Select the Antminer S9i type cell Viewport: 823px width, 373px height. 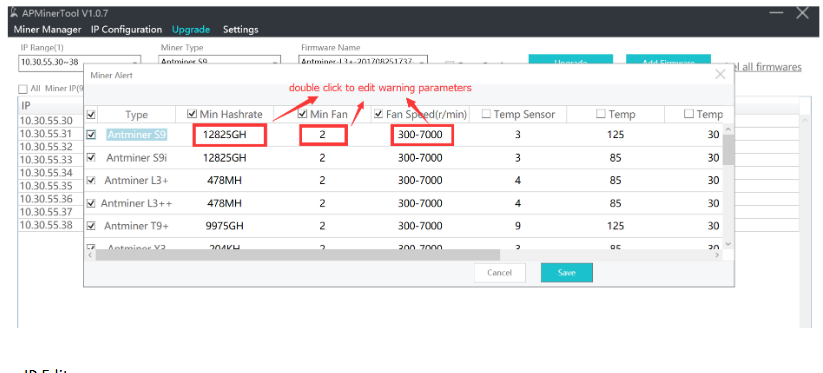click(x=136, y=157)
